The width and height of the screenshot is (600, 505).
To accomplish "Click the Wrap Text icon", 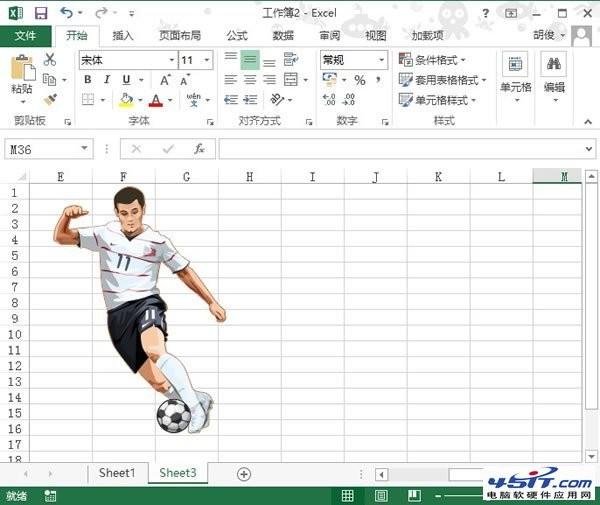I will click(291, 60).
